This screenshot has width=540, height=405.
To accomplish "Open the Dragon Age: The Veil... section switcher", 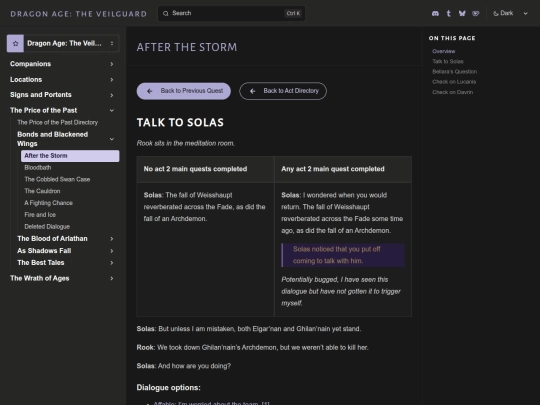I will coord(63,43).
